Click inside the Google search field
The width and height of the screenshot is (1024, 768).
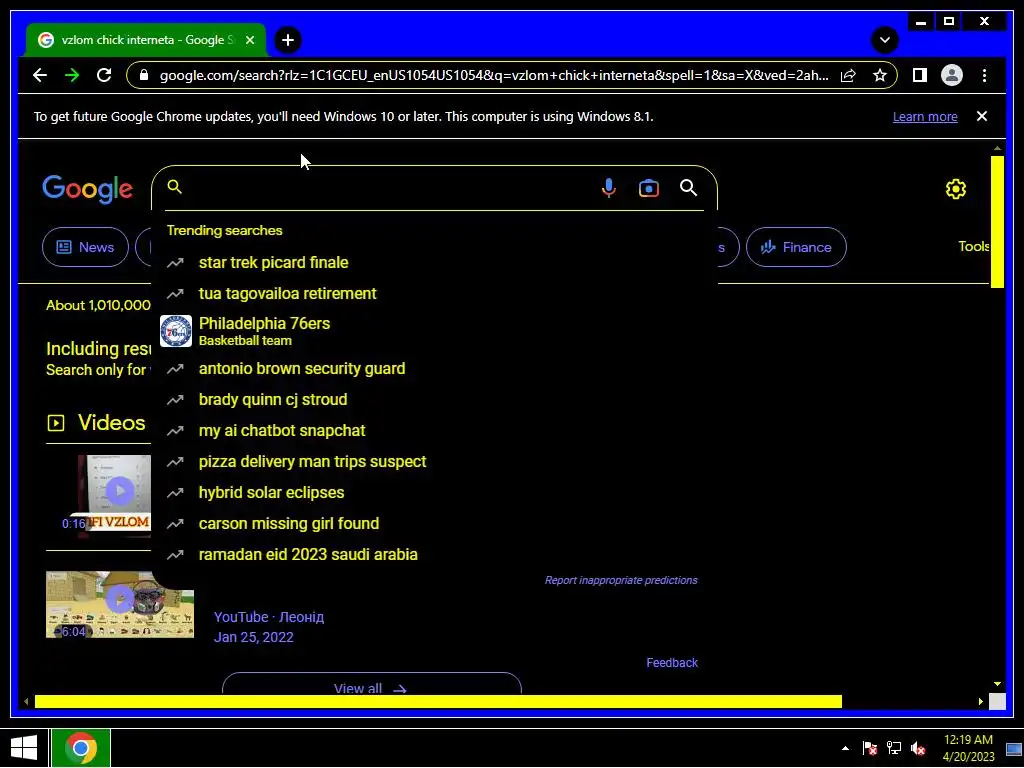click(389, 188)
